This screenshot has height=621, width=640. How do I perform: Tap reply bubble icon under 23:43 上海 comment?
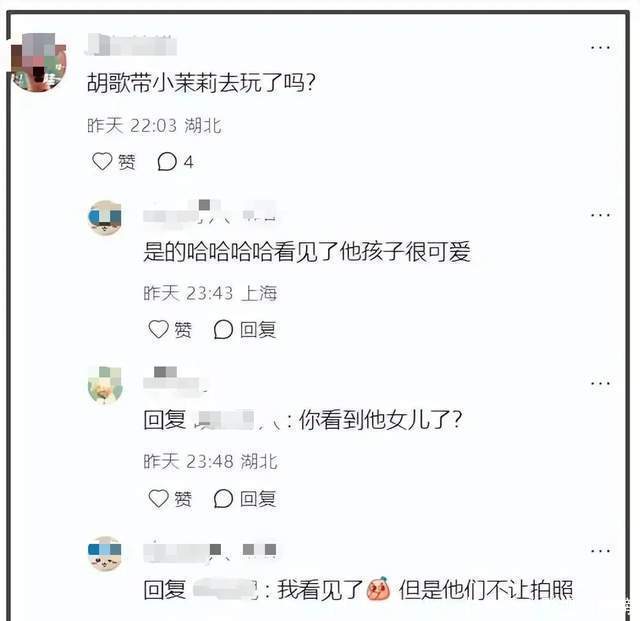(223, 329)
